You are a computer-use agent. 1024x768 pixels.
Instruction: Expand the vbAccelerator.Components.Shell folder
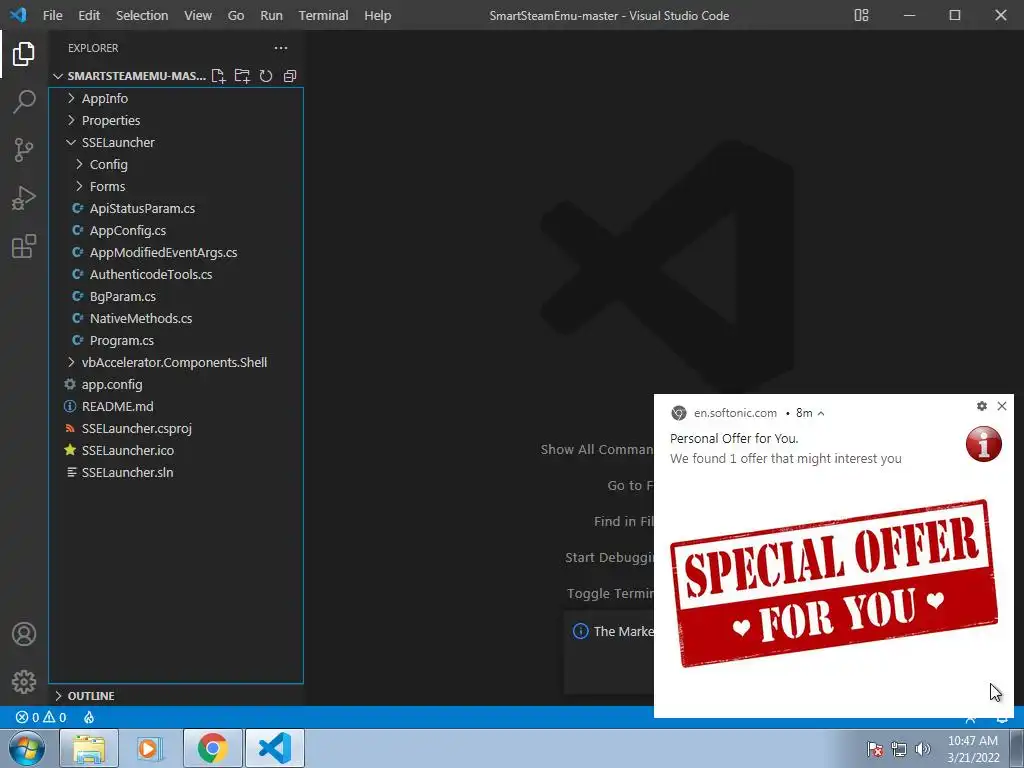(x=176, y=362)
